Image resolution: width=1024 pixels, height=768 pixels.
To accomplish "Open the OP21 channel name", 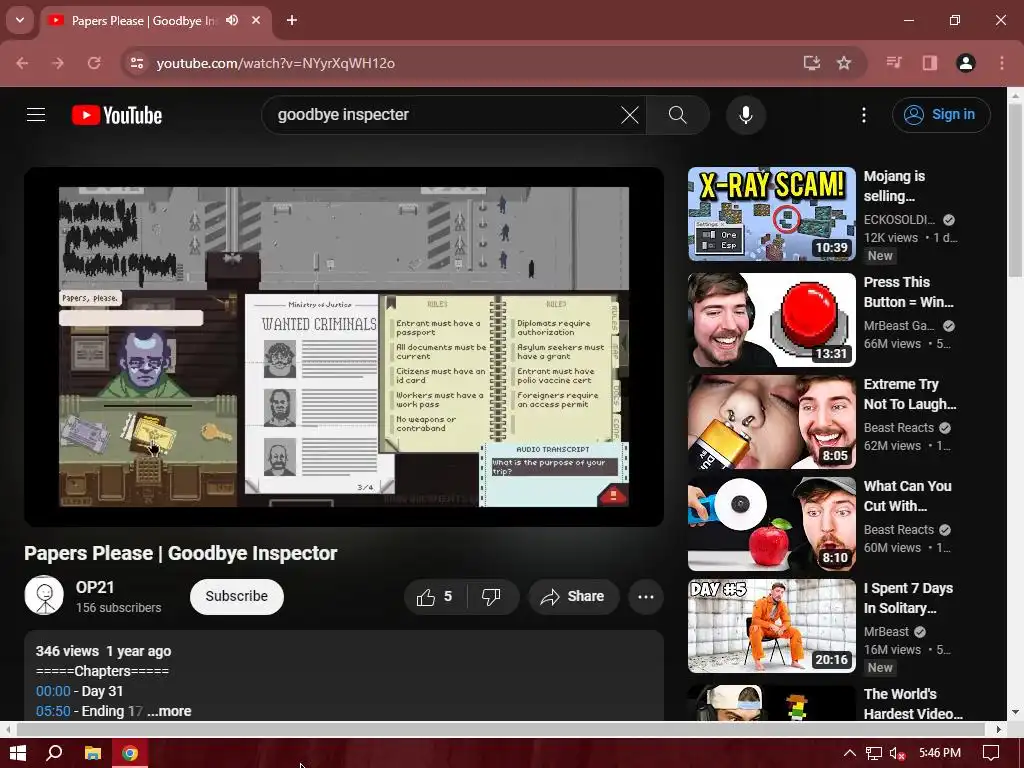I will coord(95,587).
